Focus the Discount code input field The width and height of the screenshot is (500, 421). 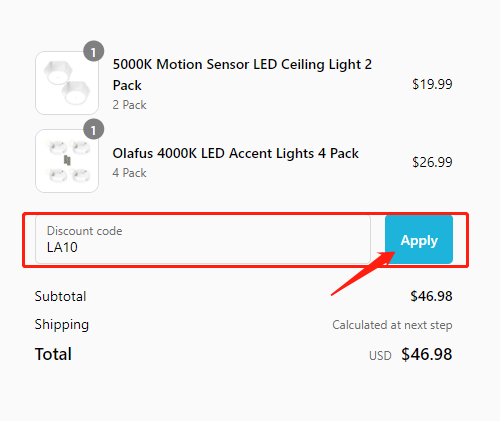(203, 239)
